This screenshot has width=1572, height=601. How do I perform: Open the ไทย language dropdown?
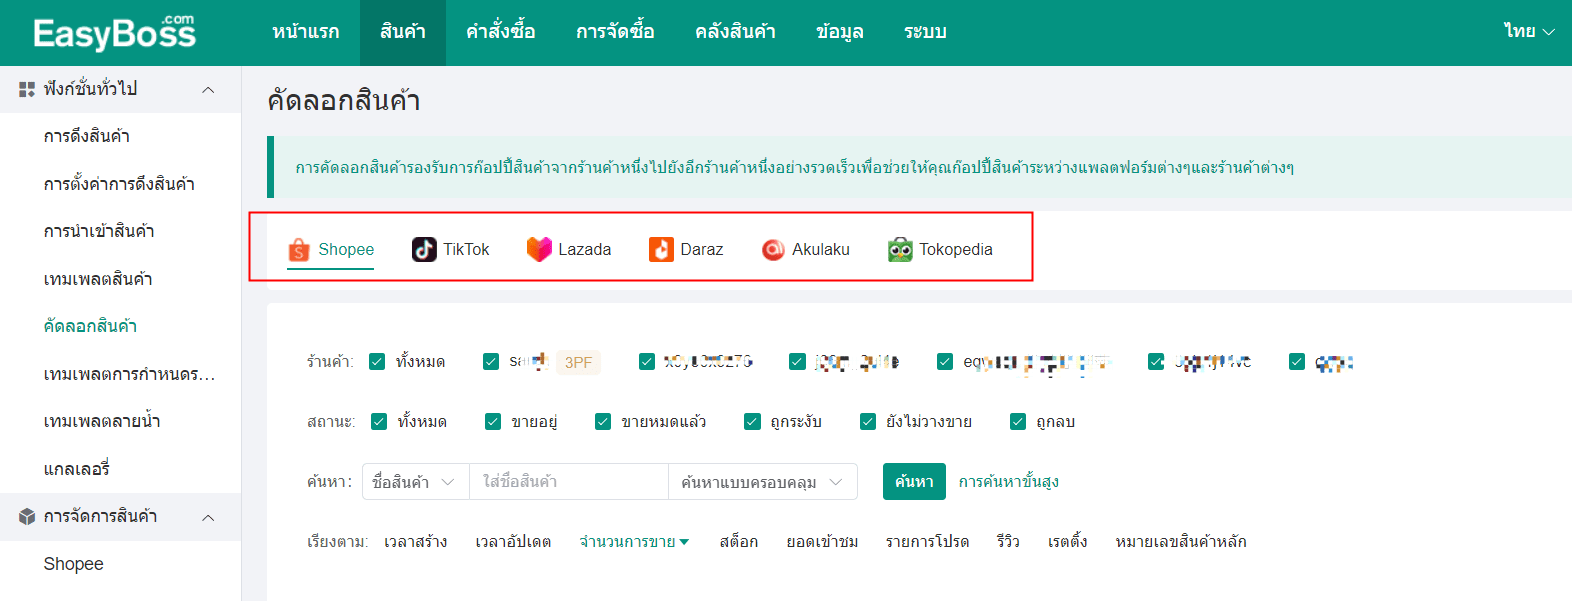click(1529, 32)
